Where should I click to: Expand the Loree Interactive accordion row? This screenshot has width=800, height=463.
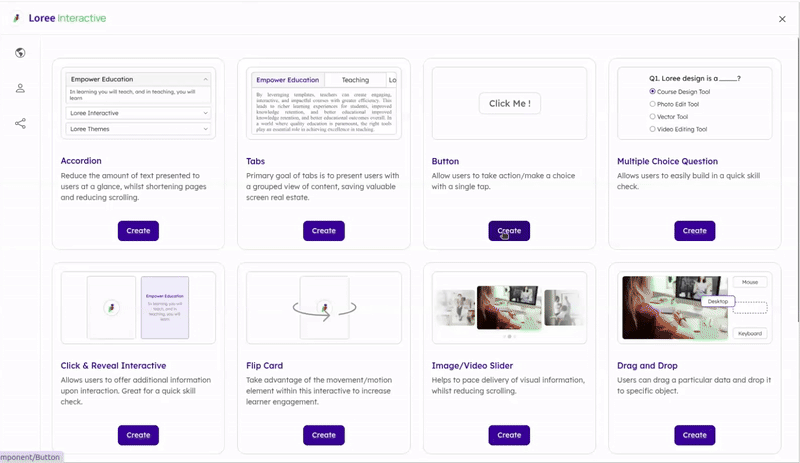coord(138,113)
